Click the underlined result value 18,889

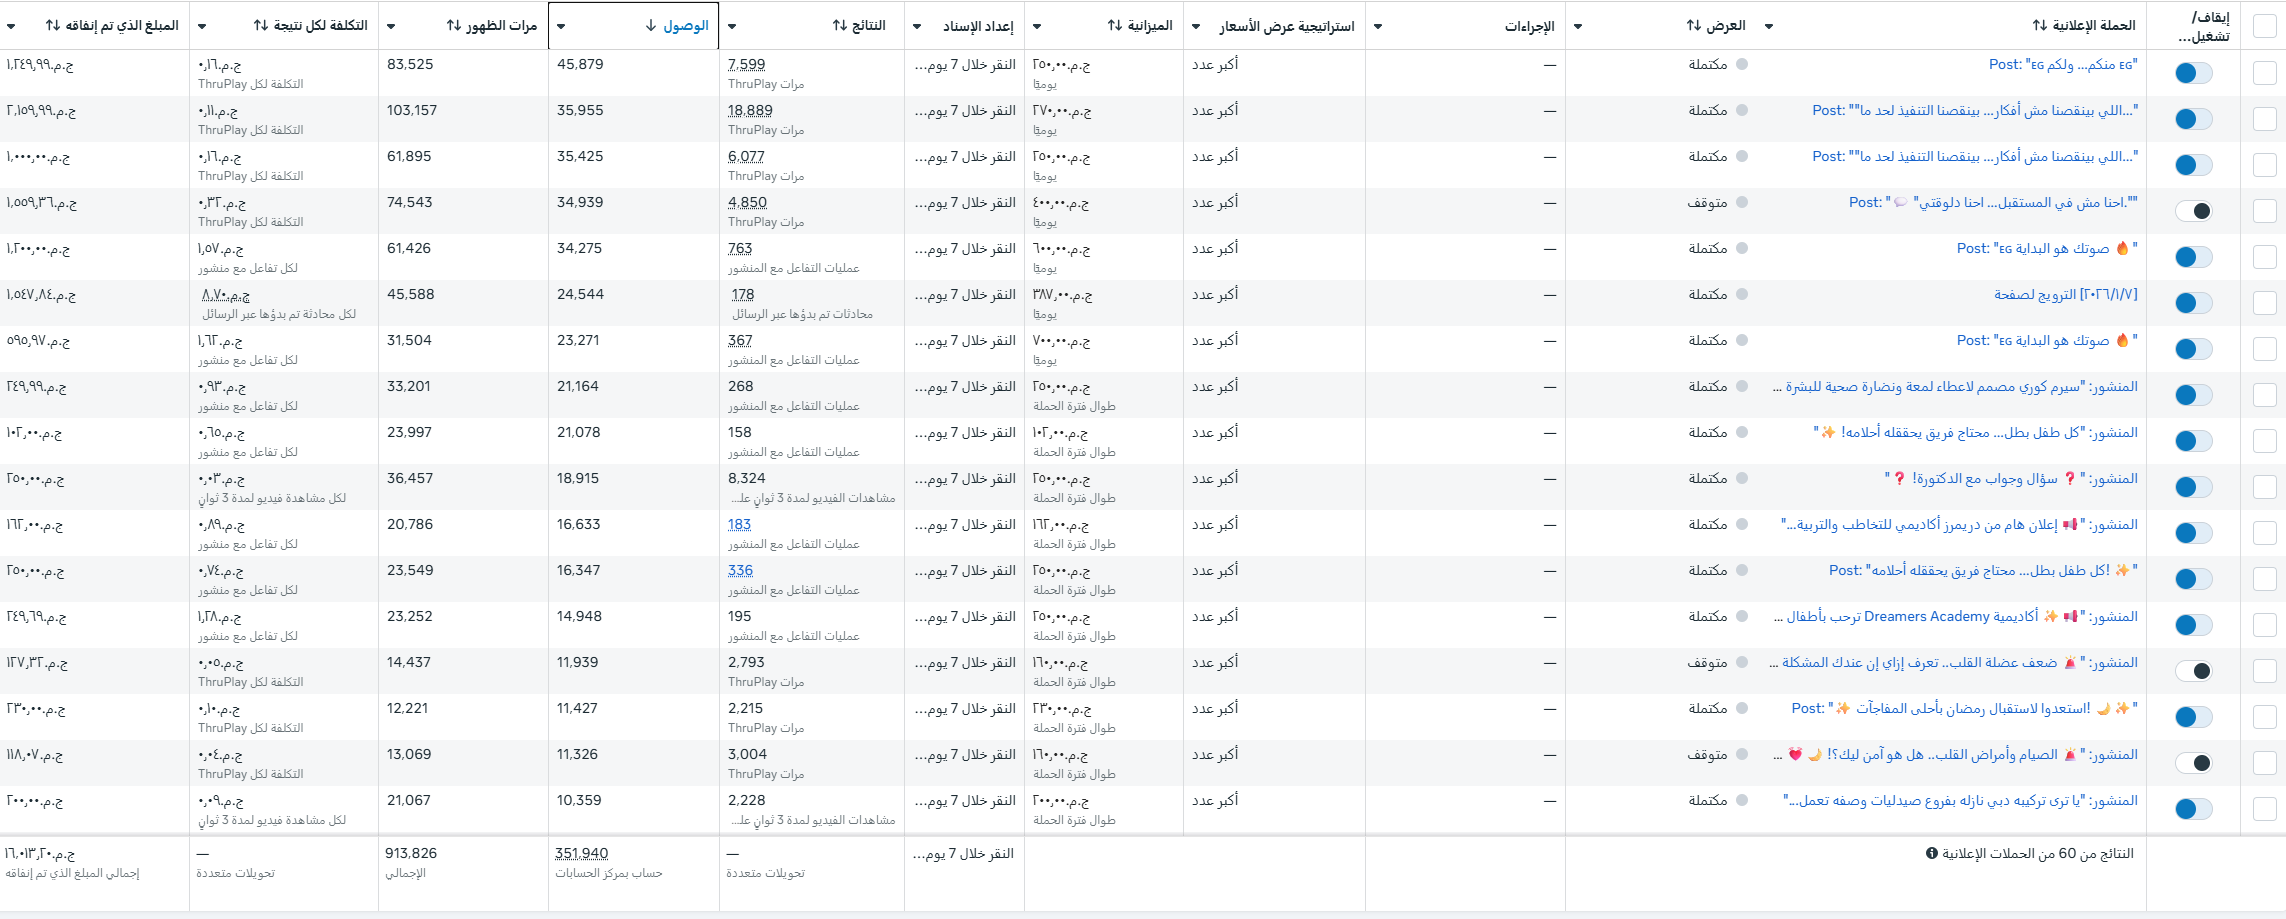(750, 110)
